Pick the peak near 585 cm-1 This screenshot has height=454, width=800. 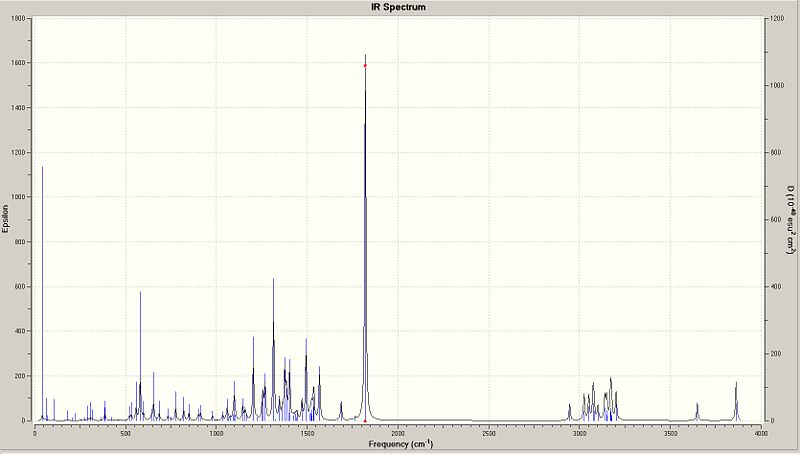[x=140, y=356]
